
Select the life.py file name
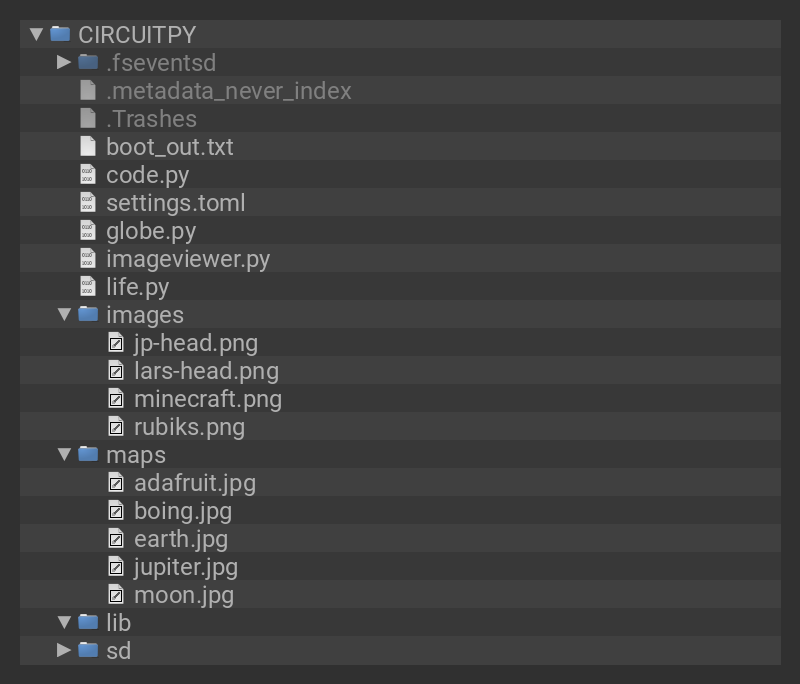click(x=138, y=286)
